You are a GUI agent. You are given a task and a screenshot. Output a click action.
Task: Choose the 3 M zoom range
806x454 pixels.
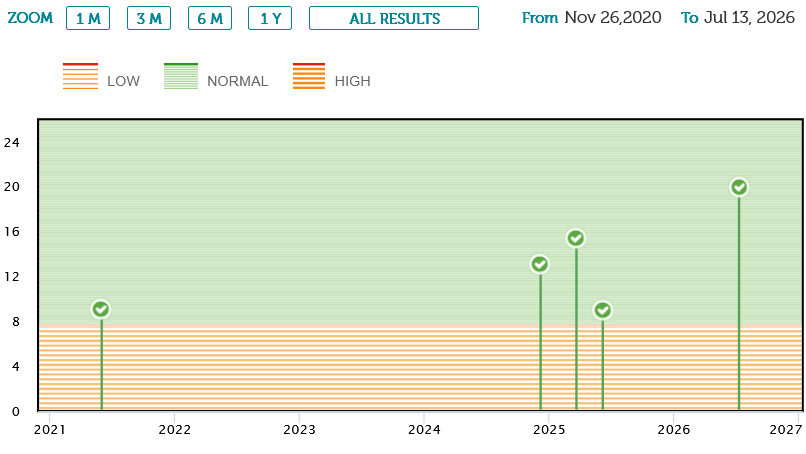[149, 19]
